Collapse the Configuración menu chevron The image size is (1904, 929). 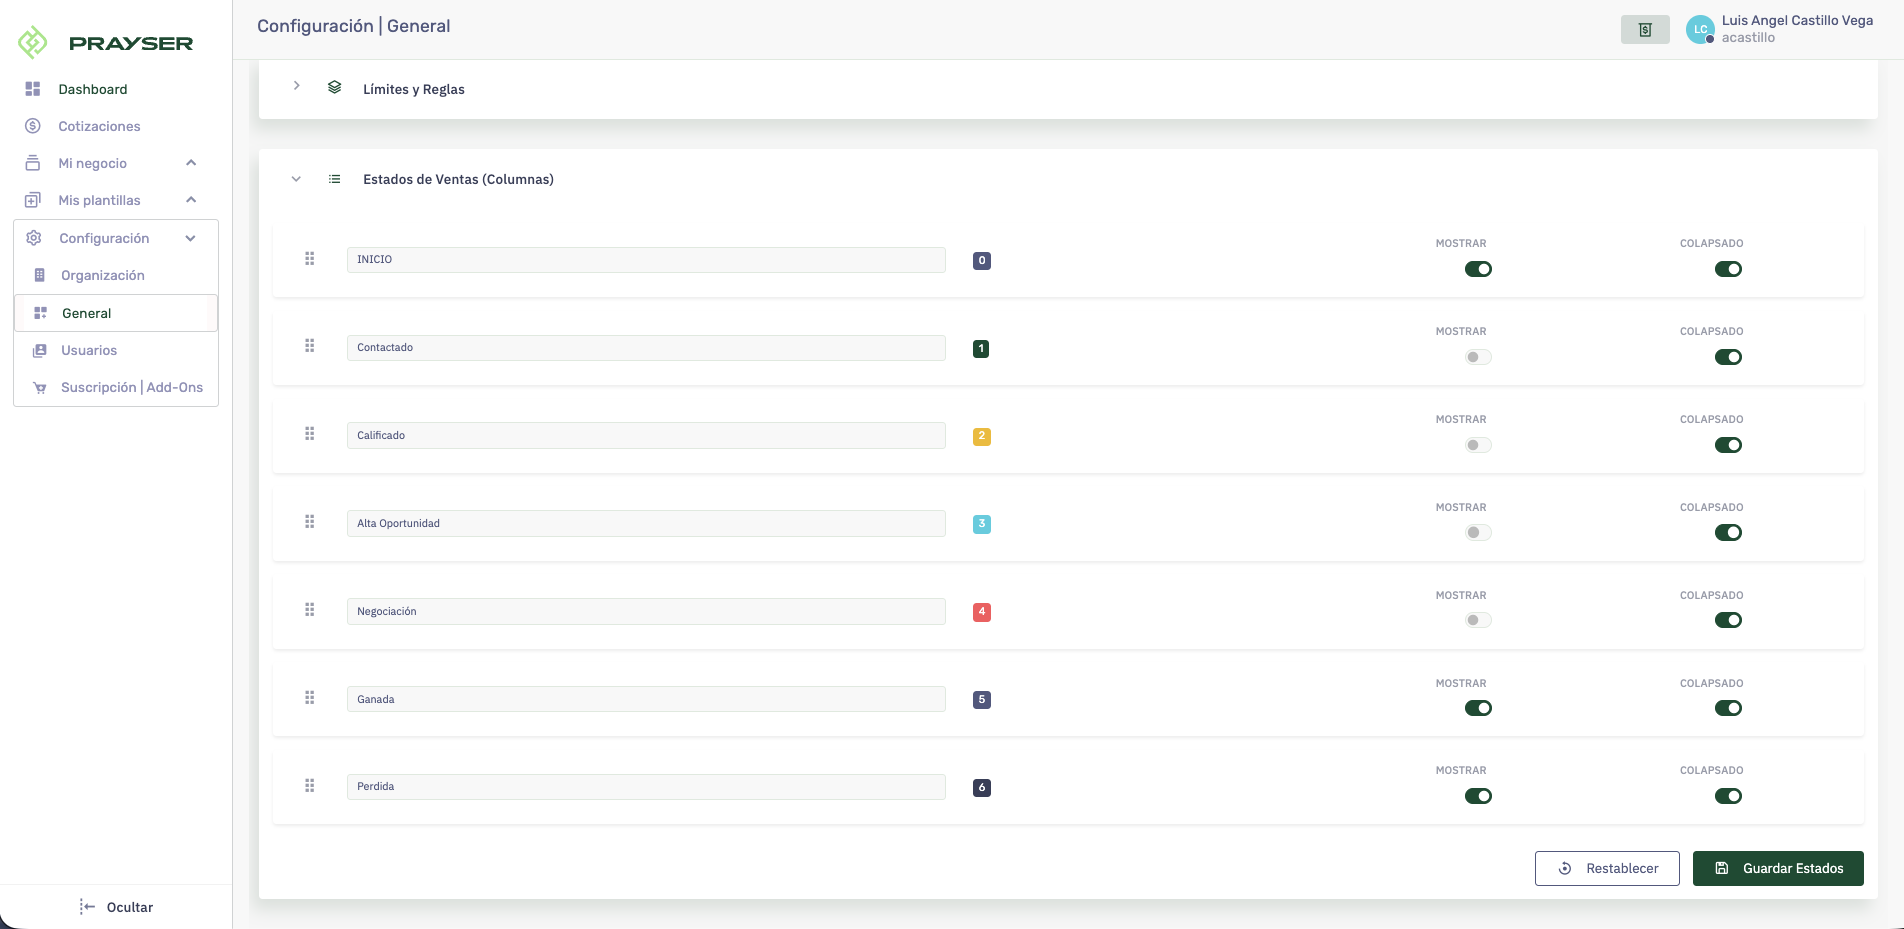(191, 238)
